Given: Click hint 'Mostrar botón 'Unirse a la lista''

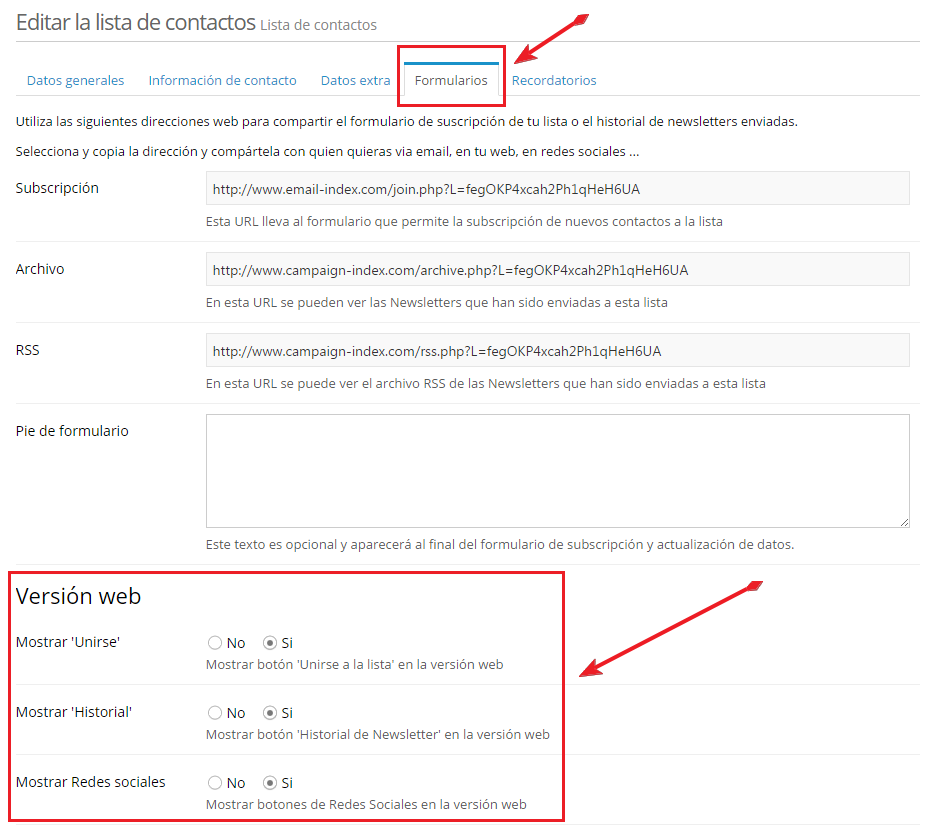Looking at the screenshot, I should pyautogui.click(x=354, y=665).
